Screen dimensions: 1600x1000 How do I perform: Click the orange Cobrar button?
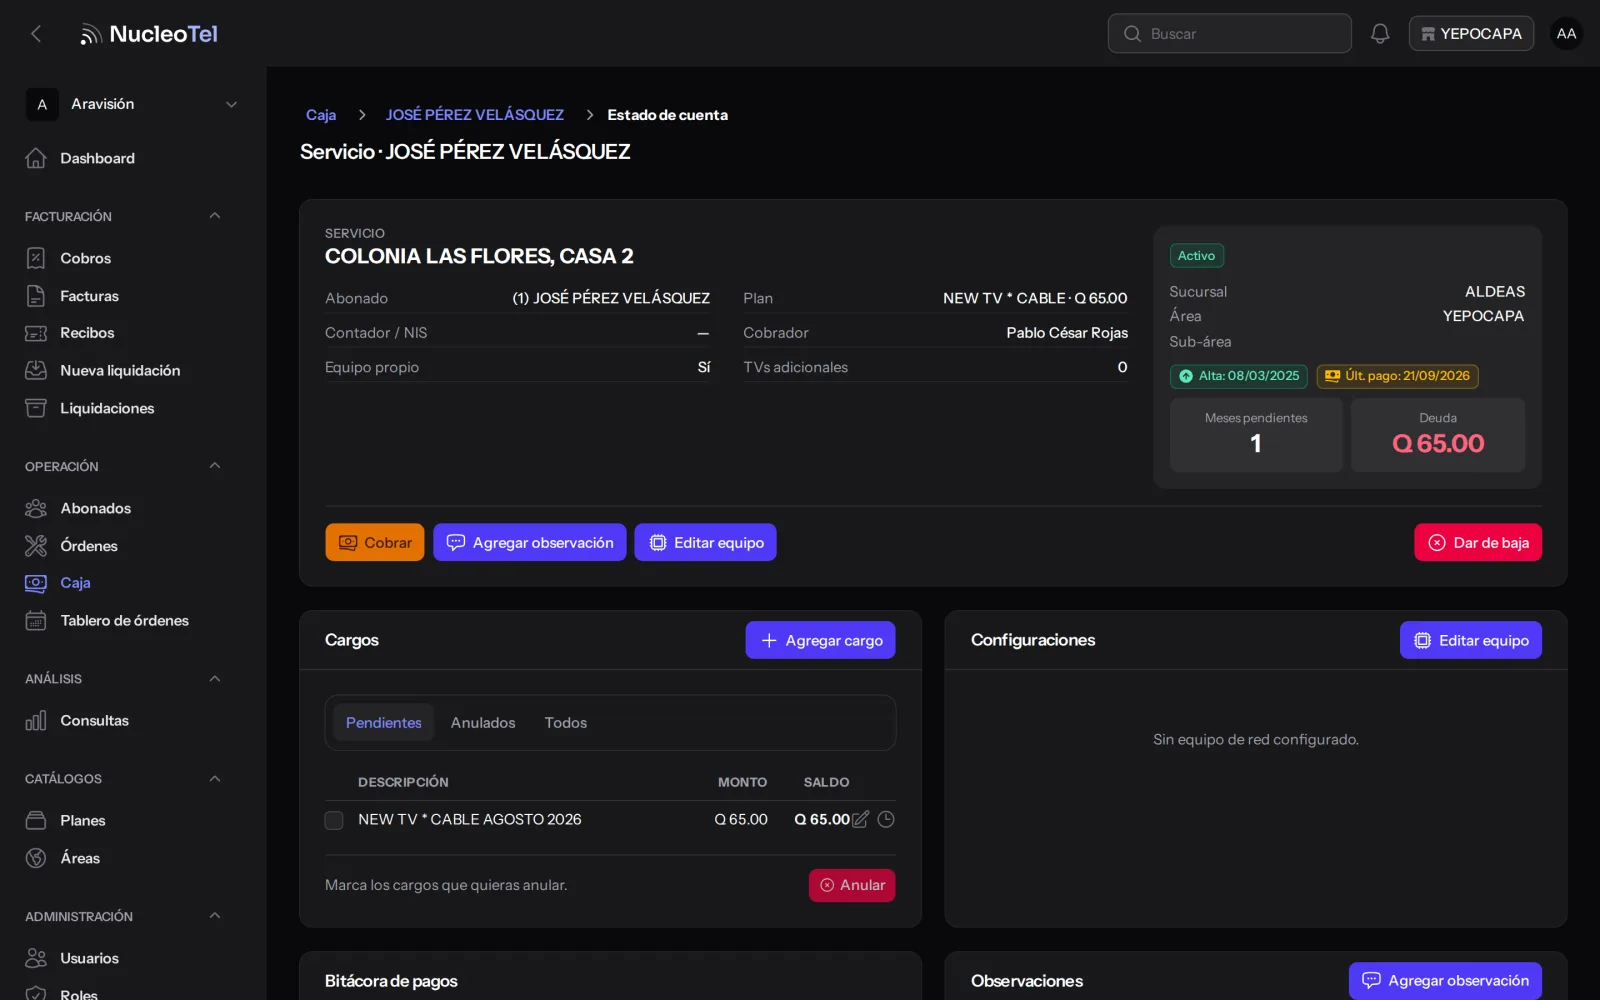click(375, 543)
